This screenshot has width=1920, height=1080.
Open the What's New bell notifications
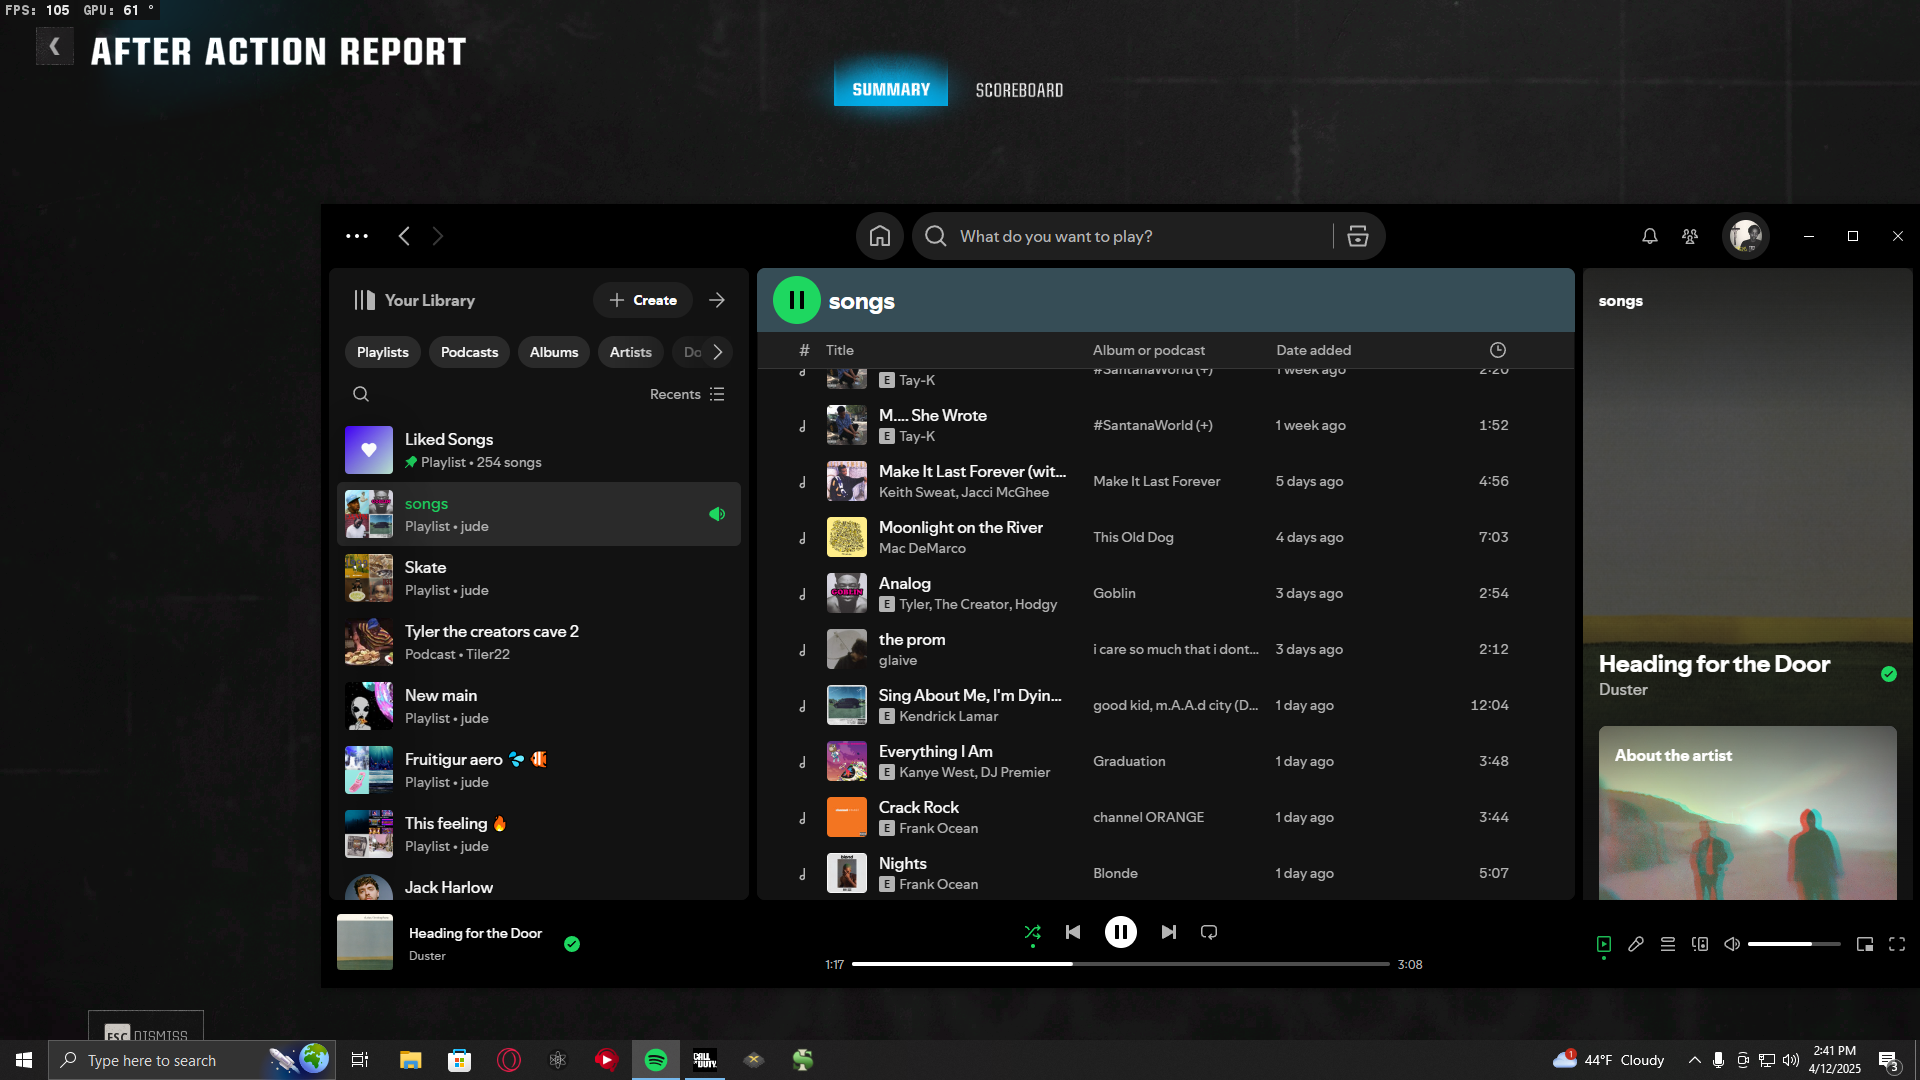pos(1650,236)
